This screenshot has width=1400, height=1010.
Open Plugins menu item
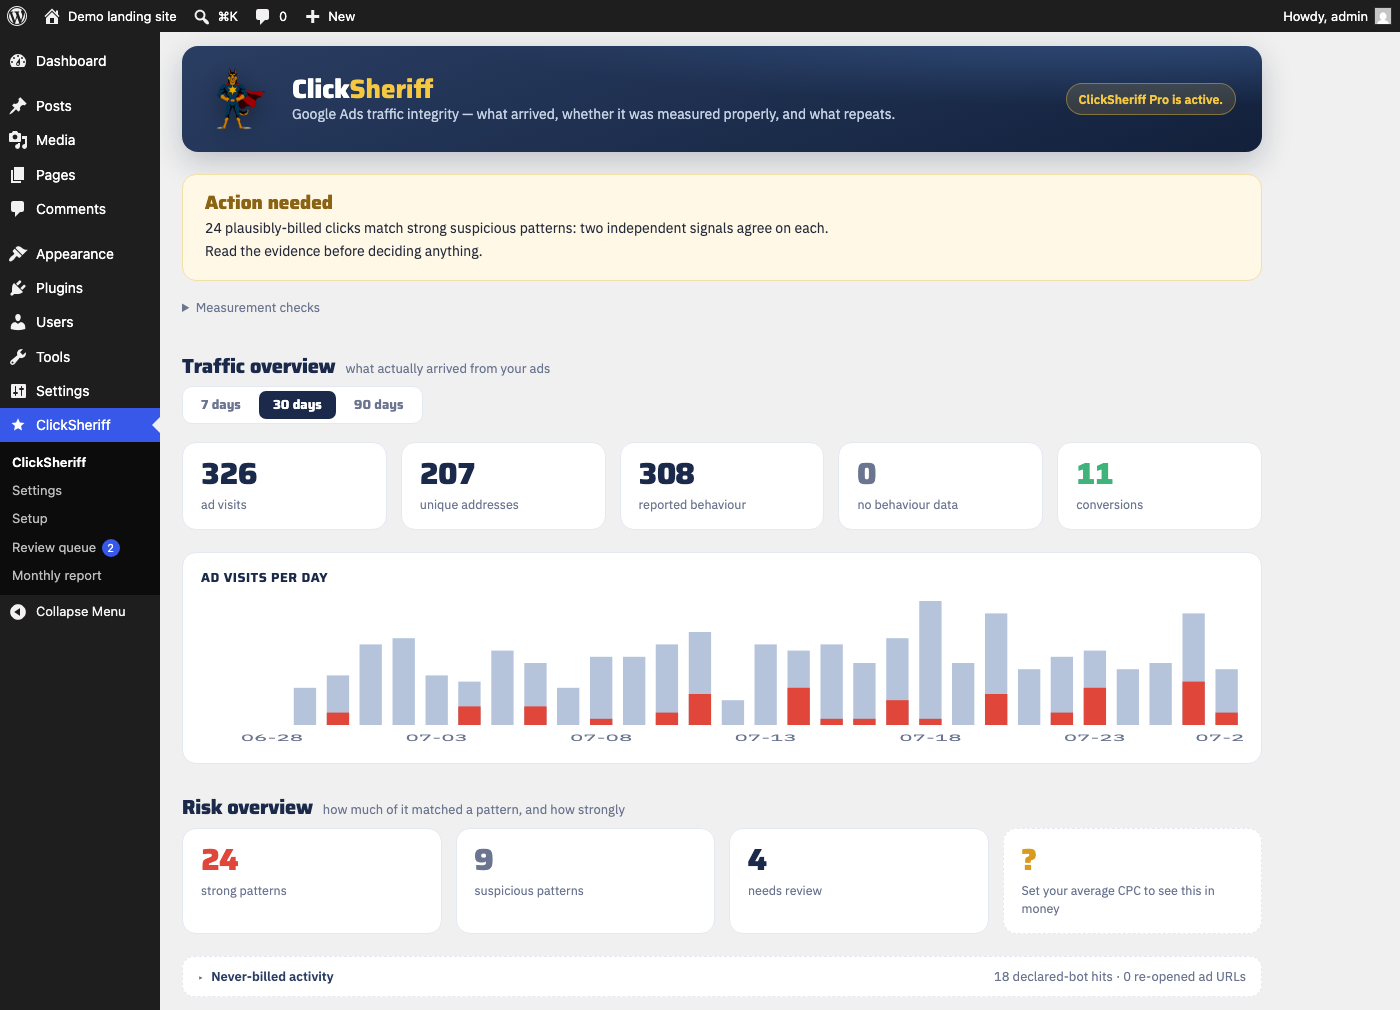pos(80,288)
